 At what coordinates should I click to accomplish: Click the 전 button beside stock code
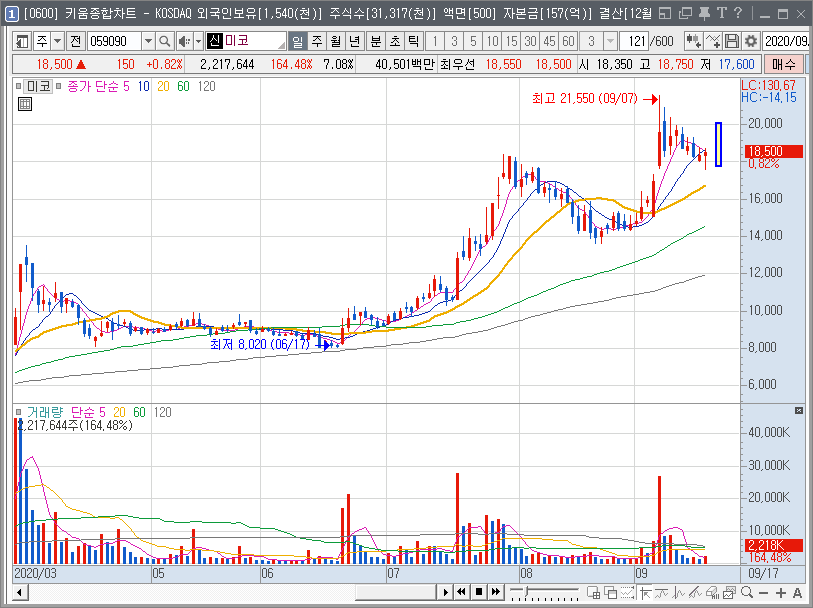pos(76,41)
